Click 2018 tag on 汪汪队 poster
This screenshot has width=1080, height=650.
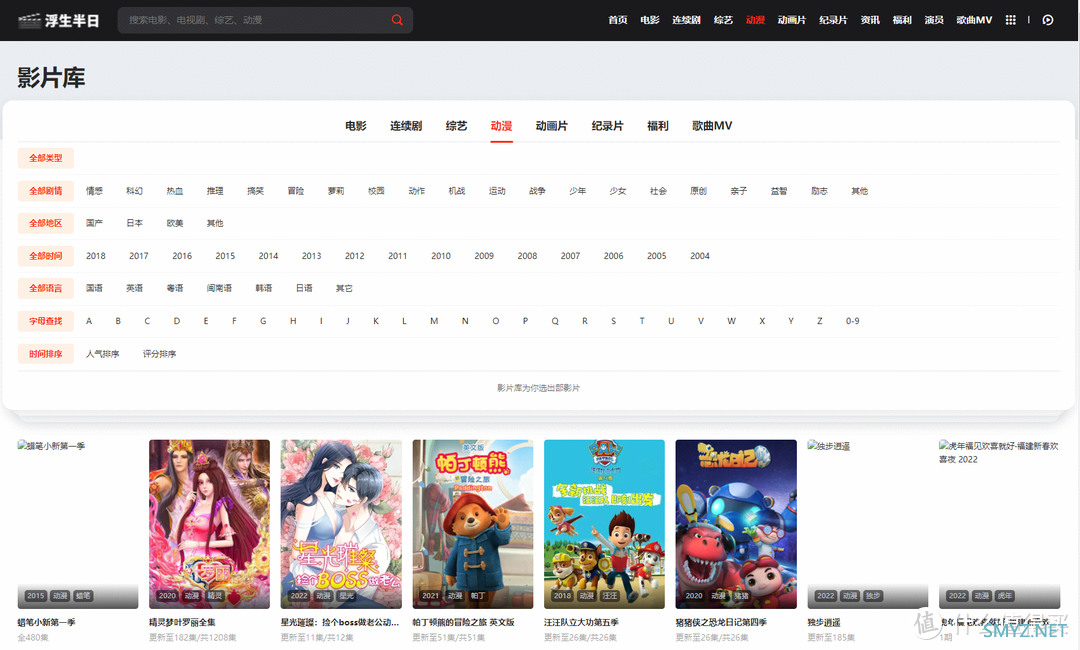click(562, 596)
